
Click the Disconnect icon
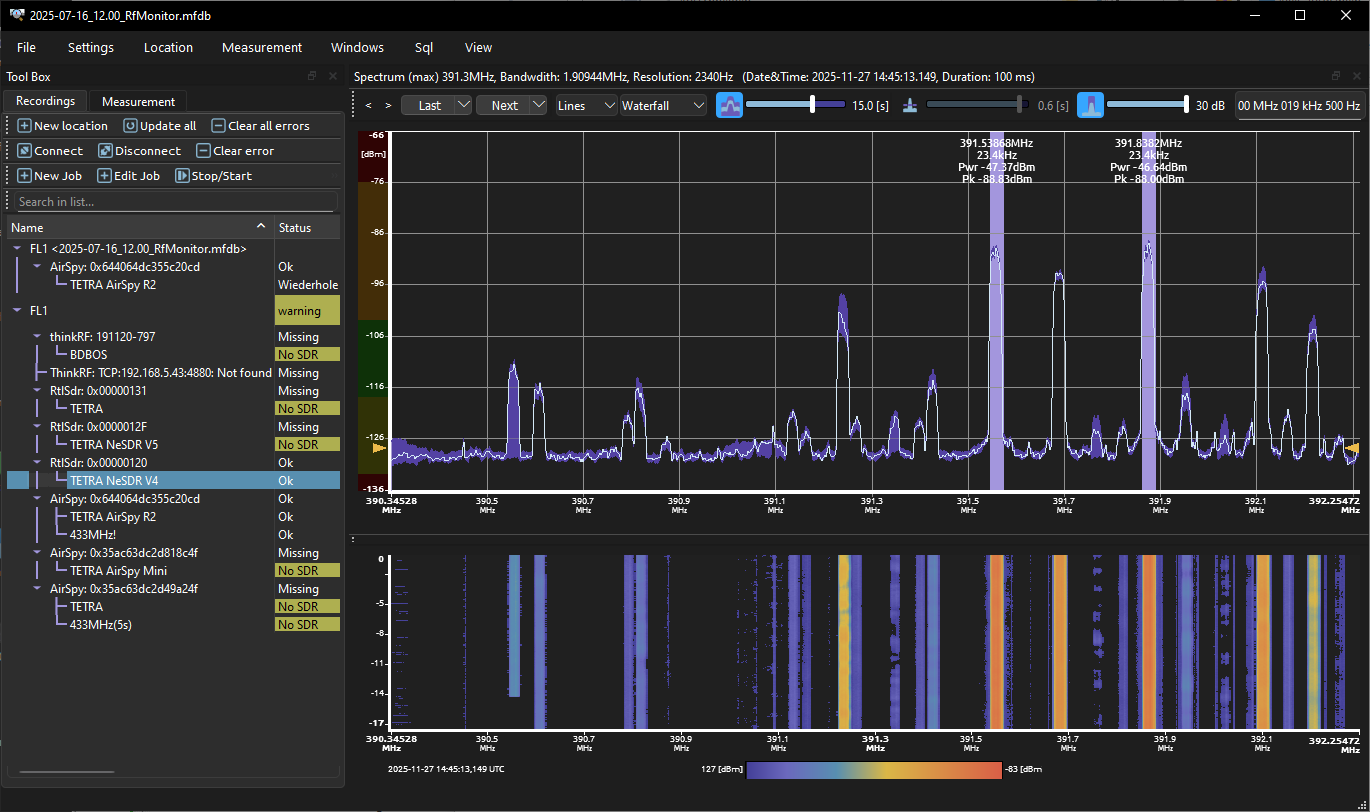tap(103, 150)
